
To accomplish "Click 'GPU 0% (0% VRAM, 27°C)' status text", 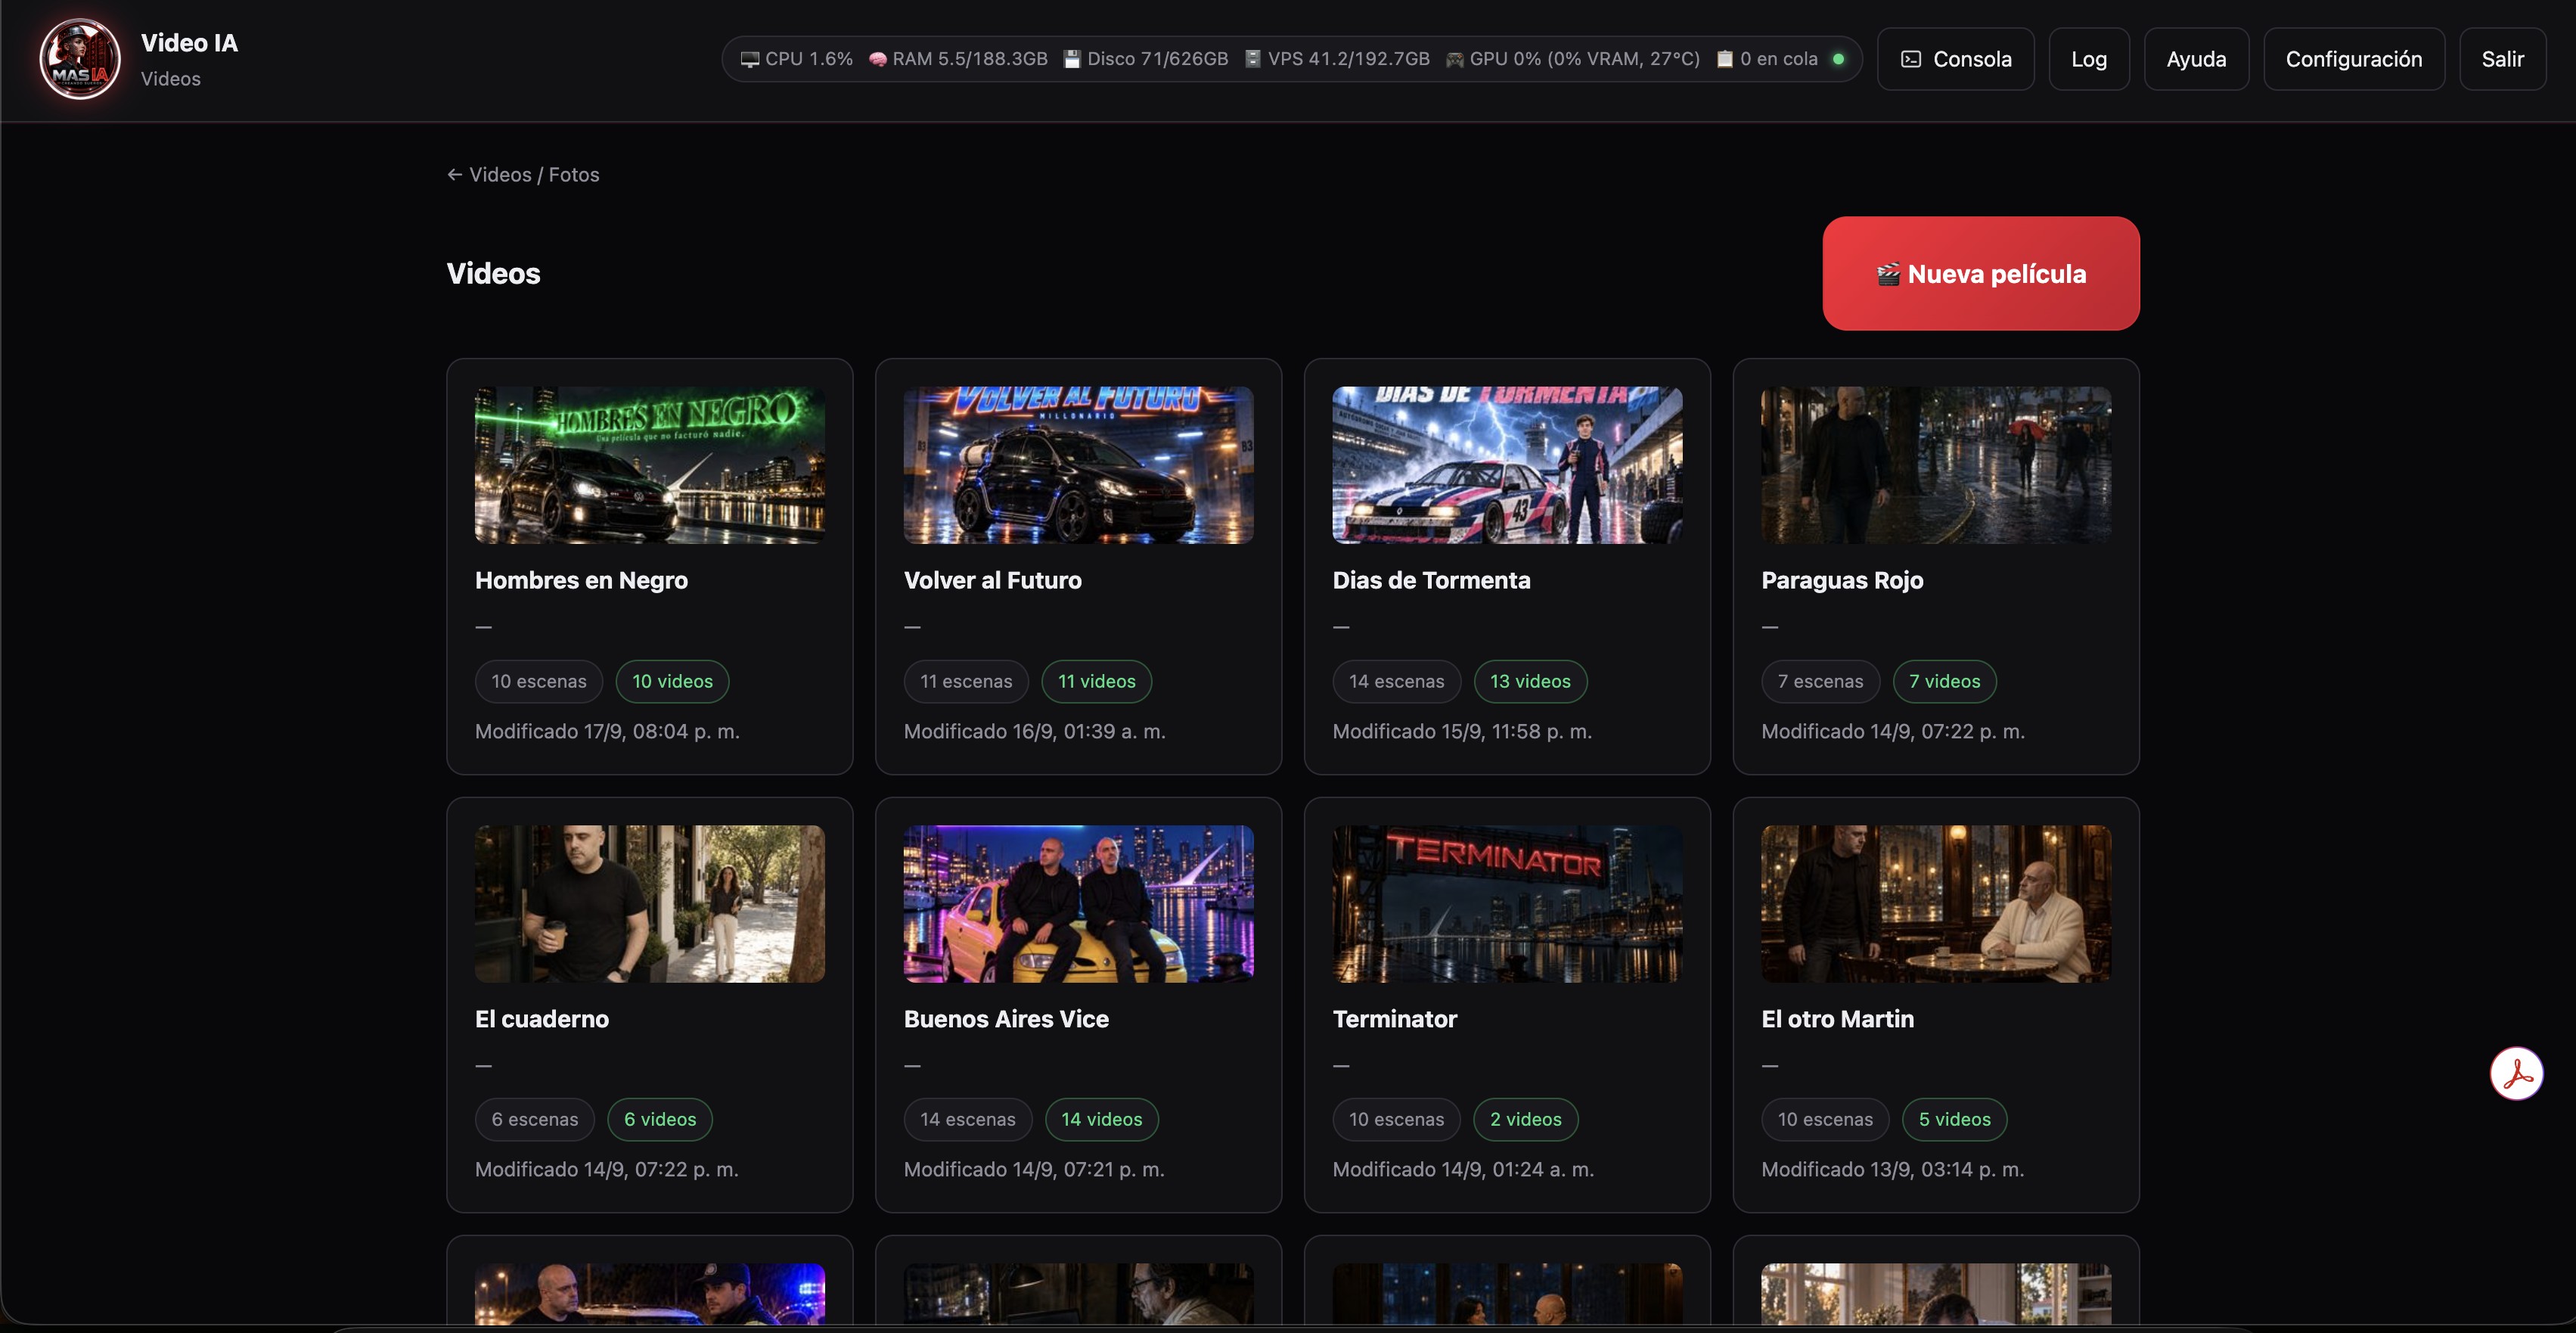I will 1584,59.
